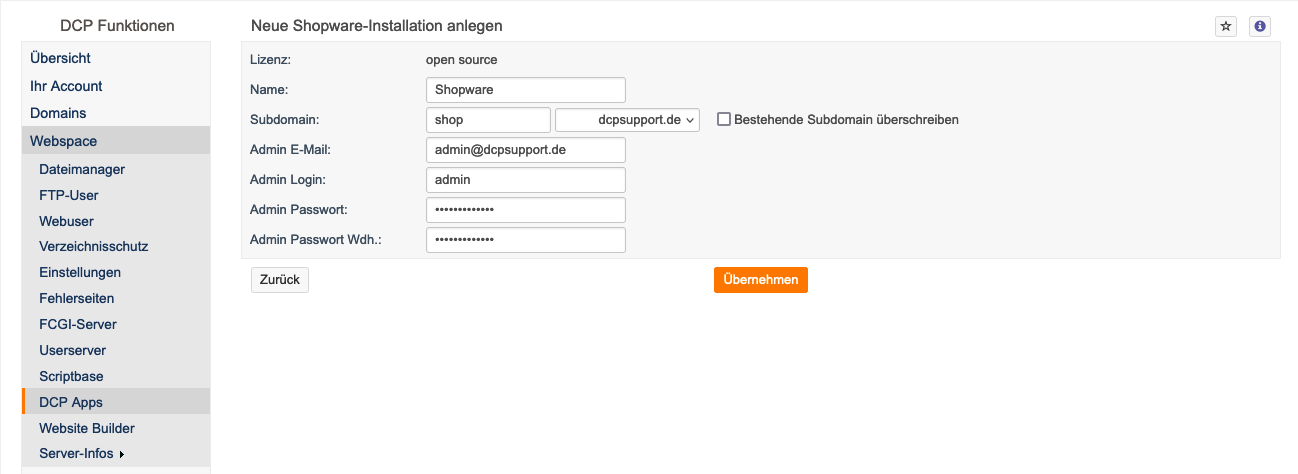Viewport: 1298px width, 474px height.
Task: Open the dcpsupport.de domain dropdown
Action: click(628, 120)
